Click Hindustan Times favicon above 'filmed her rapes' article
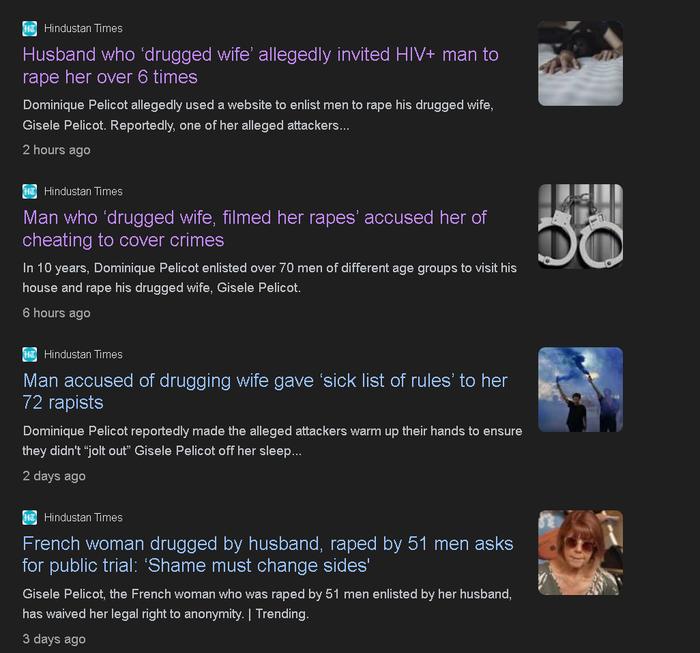The width and height of the screenshot is (700, 653). click(29, 191)
